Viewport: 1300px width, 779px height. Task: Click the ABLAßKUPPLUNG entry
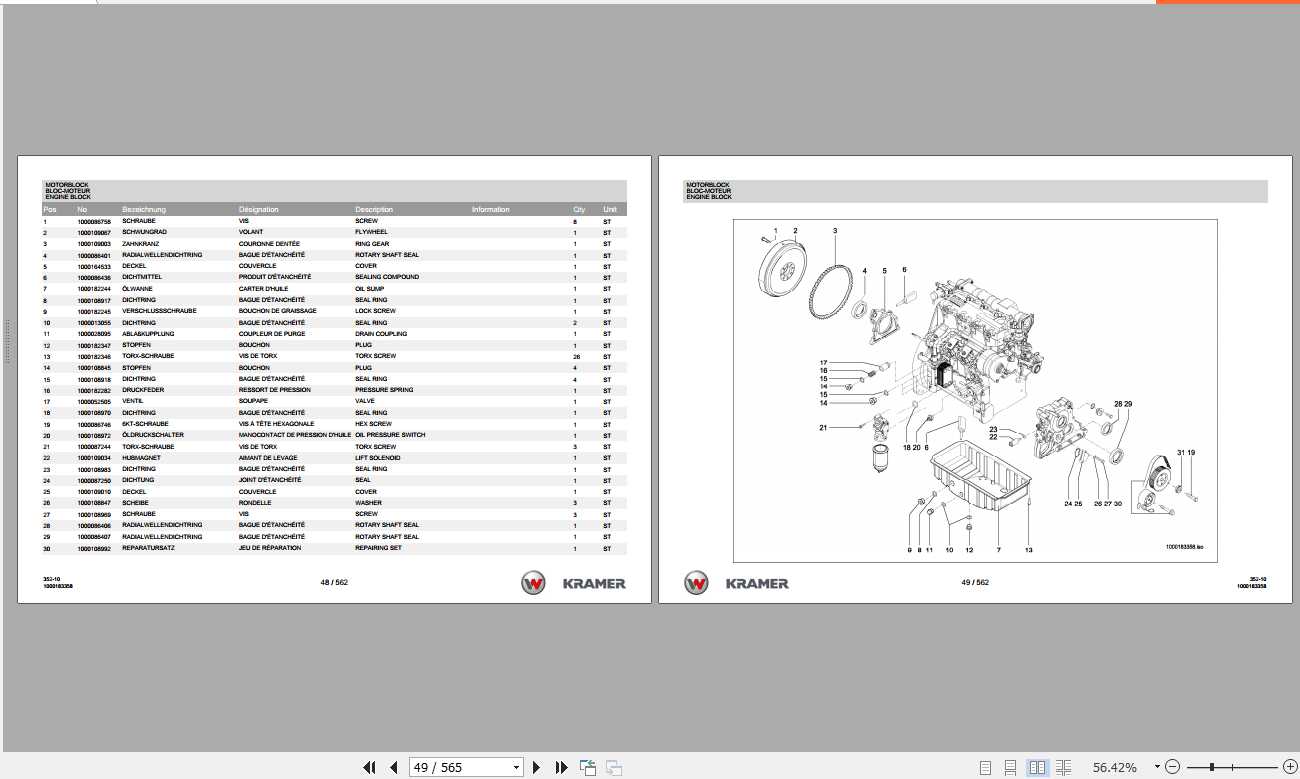148,334
